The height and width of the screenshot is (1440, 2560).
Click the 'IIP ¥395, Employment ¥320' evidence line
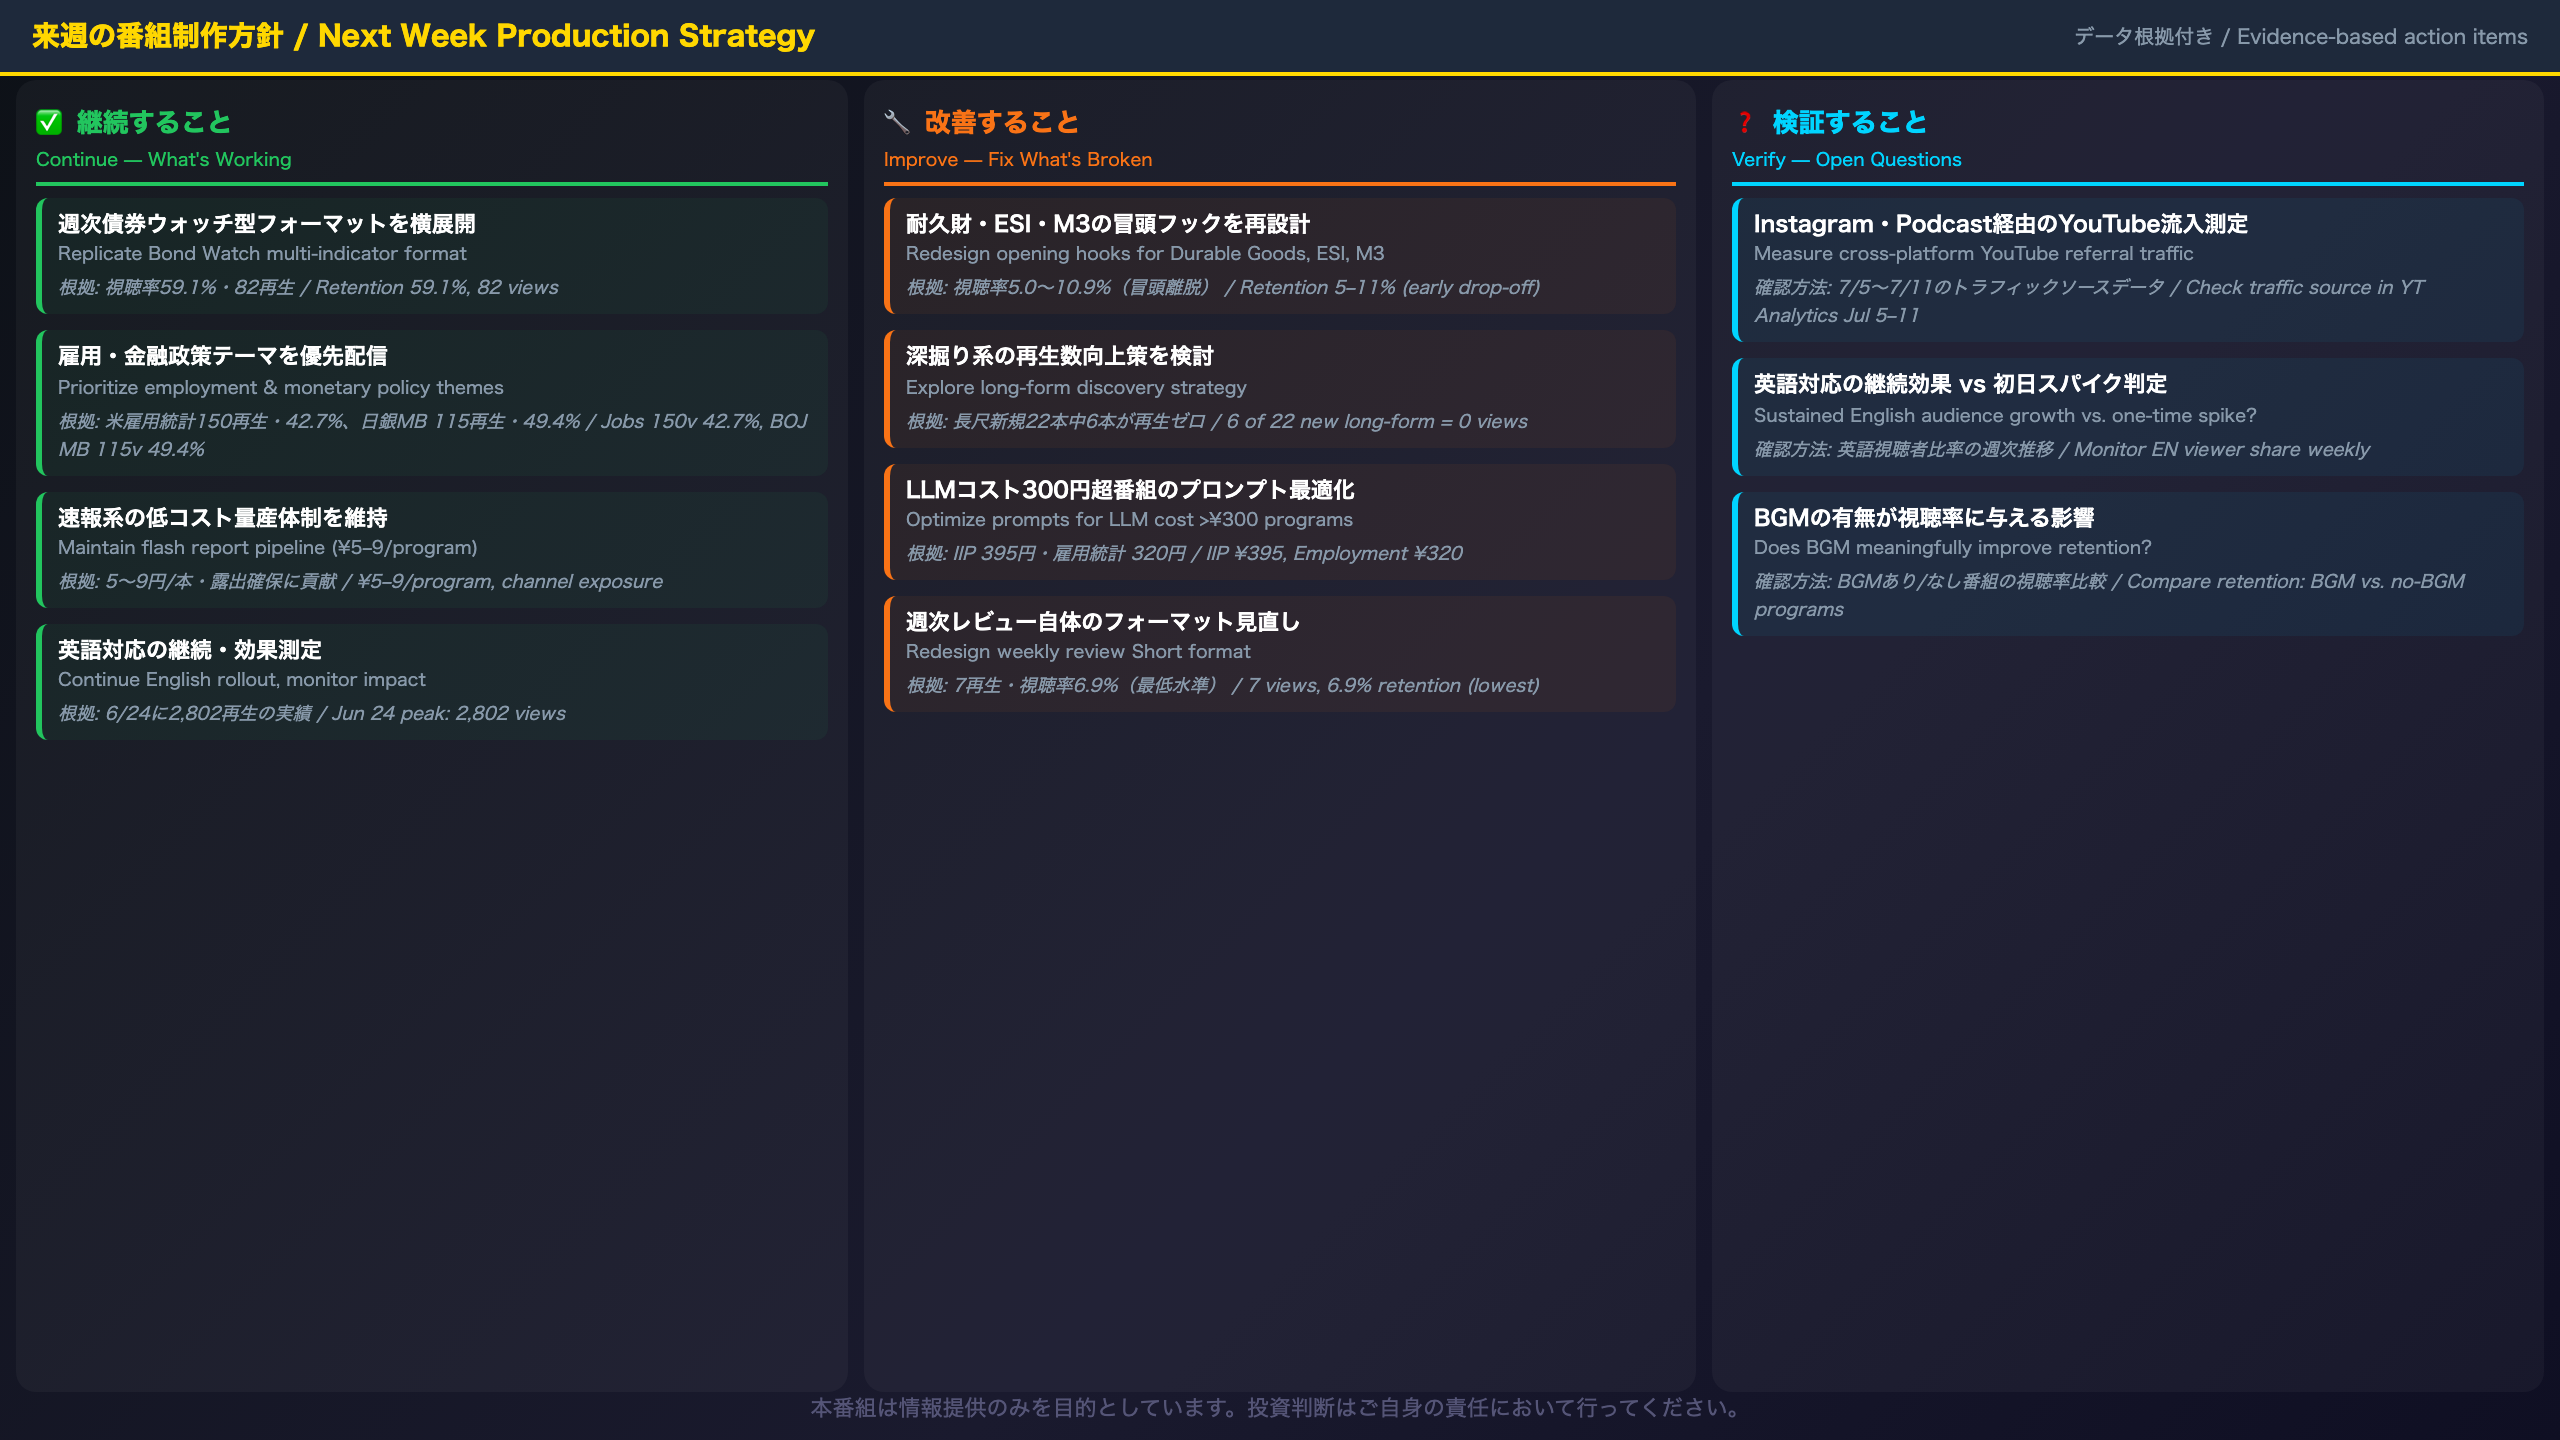(x=1184, y=554)
